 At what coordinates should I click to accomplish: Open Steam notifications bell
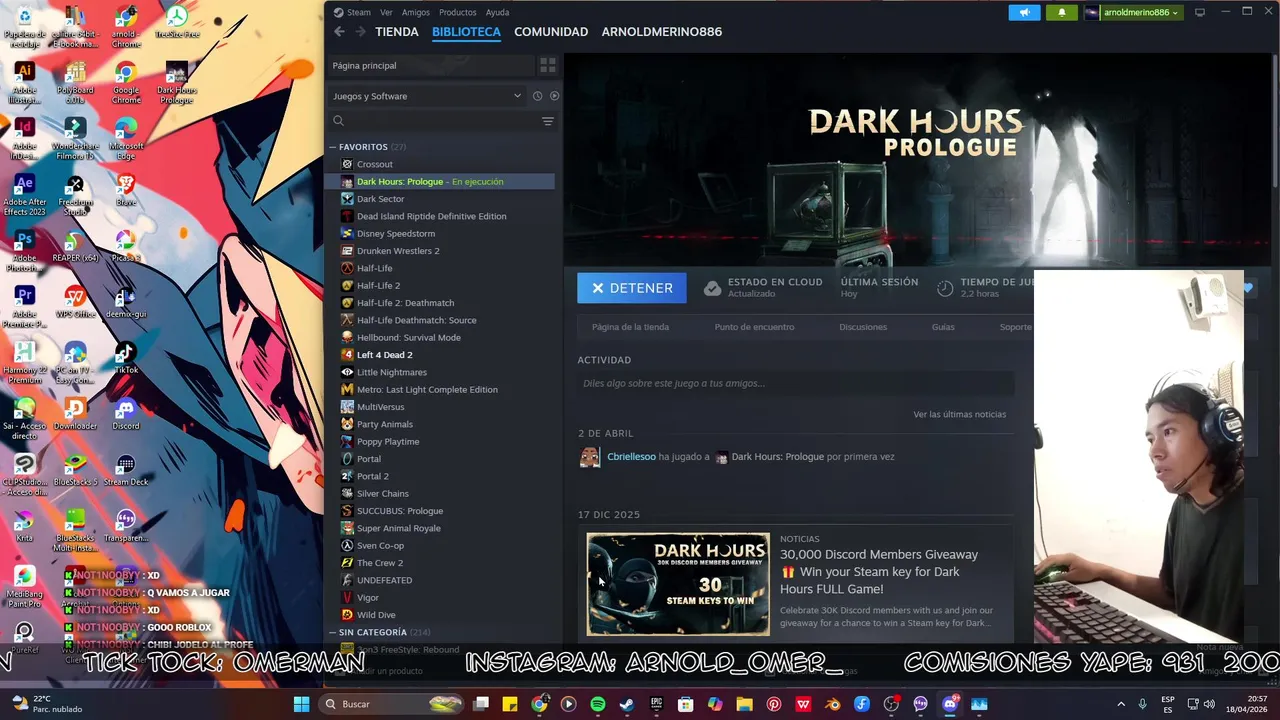tap(1061, 12)
